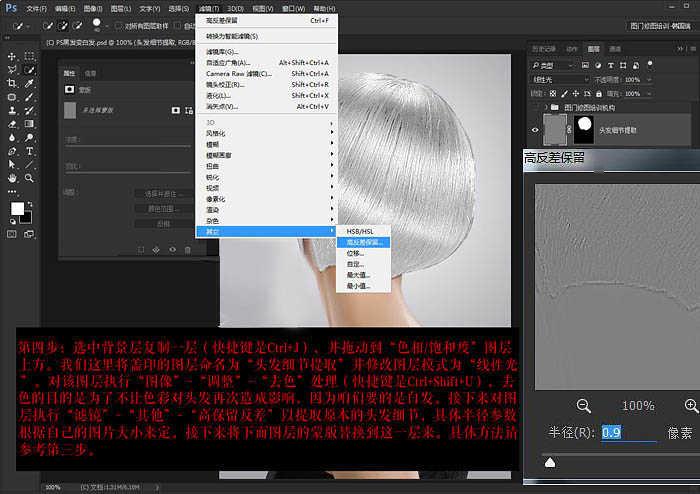Select the Hand tool
700x494 pixels.
coord(12,178)
